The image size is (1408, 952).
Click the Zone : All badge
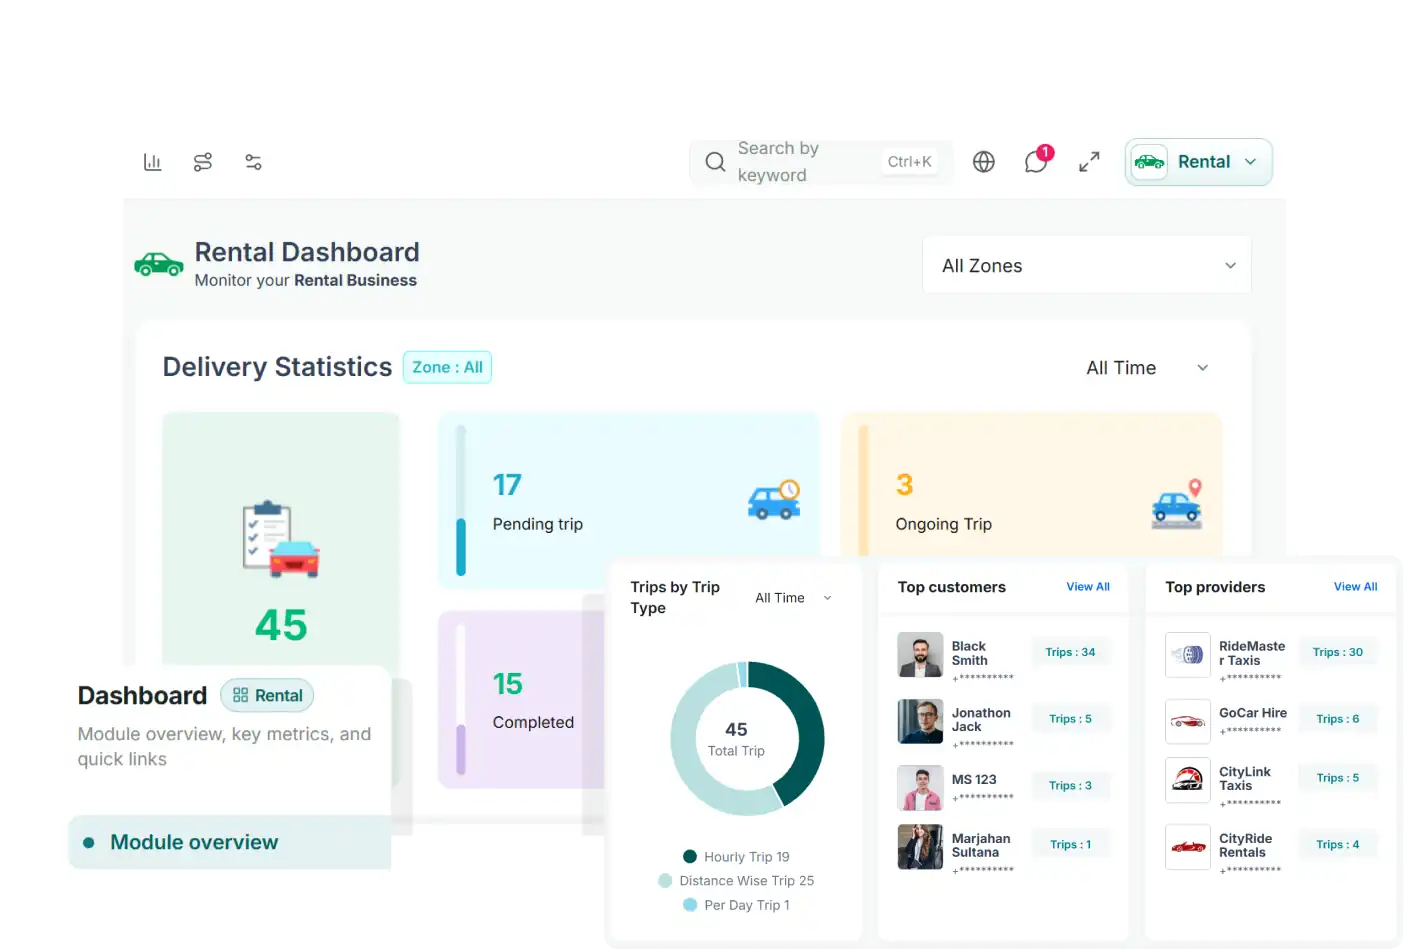click(447, 367)
